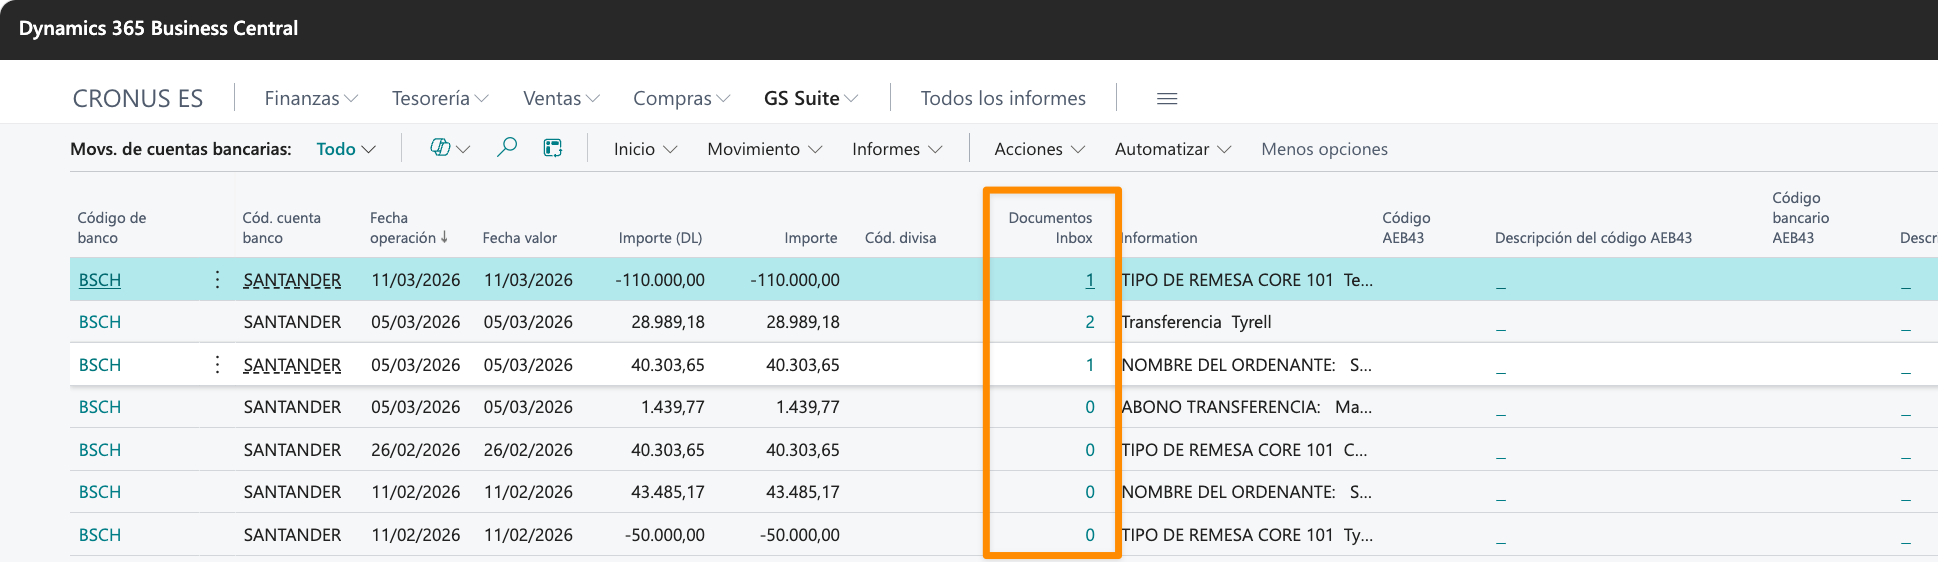Sort by Documentos Inbox column header
1938x562 pixels.
pyautogui.click(x=1050, y=228)
